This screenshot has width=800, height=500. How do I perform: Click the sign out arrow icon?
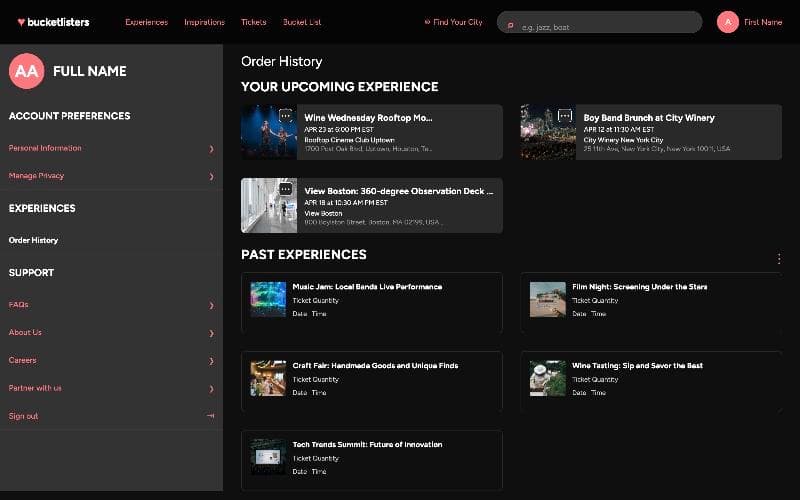point(210,416)
